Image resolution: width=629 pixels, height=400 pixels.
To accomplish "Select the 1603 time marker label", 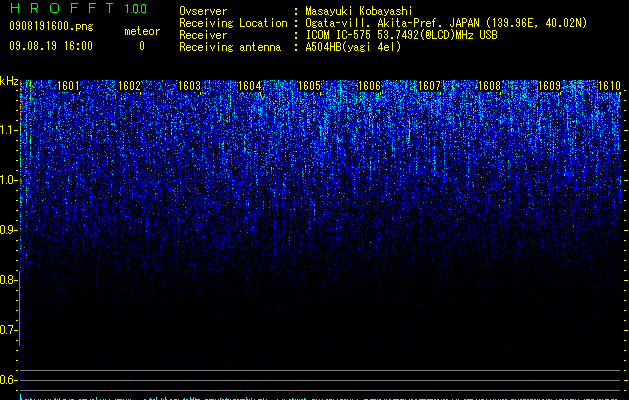I will pyautogui.click(x=189, y=86).
